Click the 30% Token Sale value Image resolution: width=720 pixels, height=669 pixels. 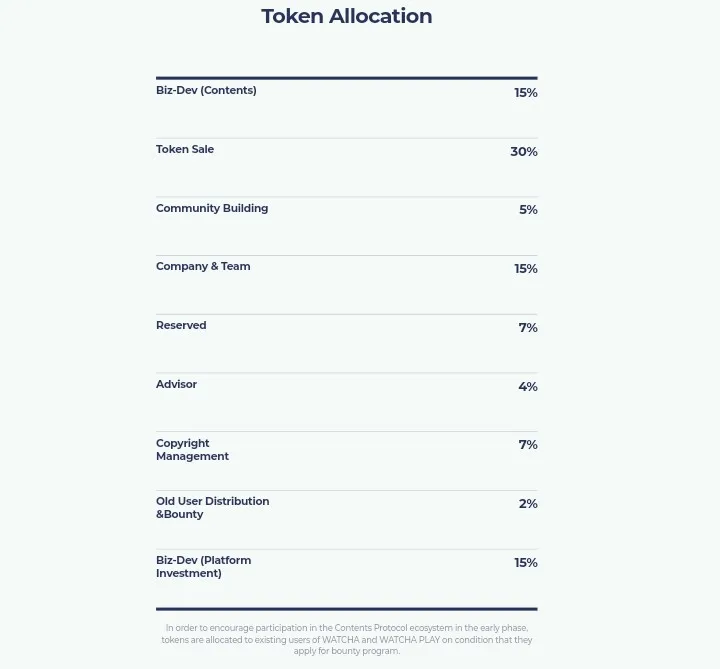524,152
